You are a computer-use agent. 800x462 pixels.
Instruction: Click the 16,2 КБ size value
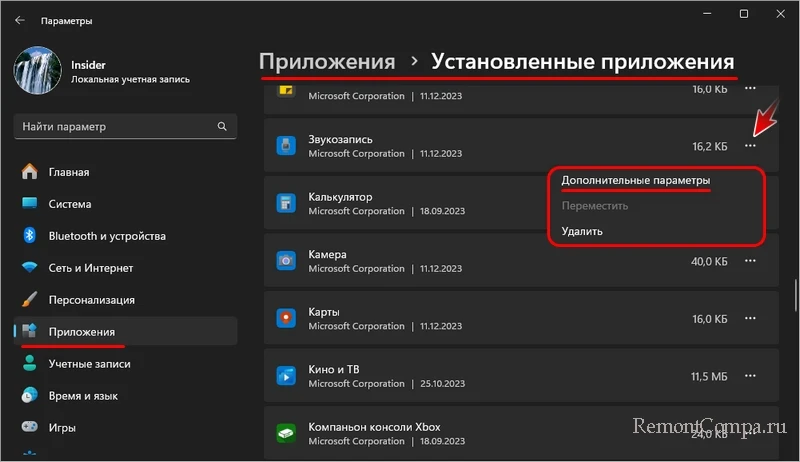click(x=710, y=147)
